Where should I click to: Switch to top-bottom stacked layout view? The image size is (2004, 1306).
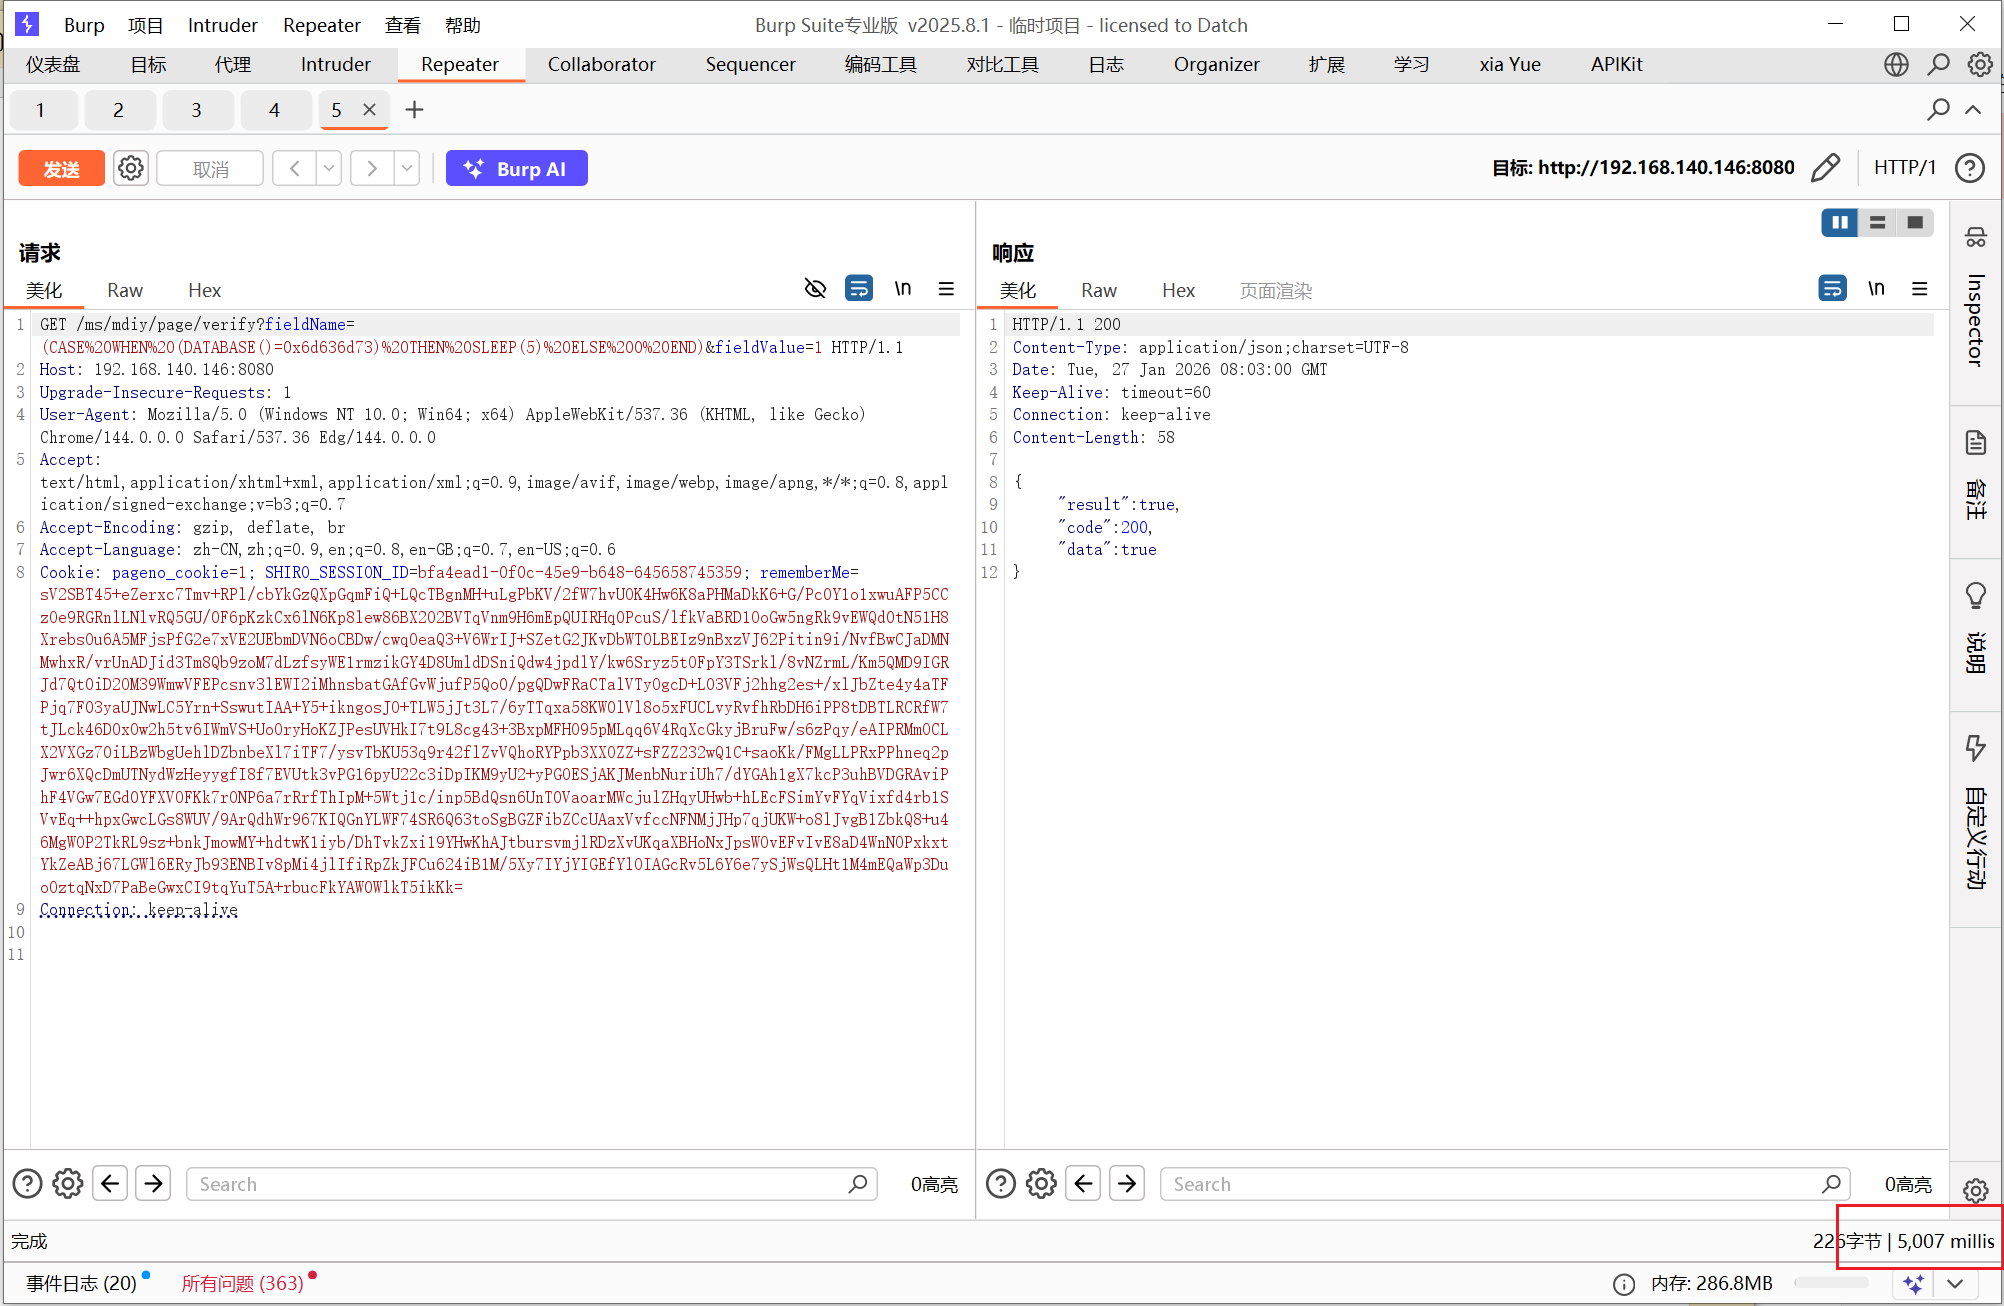pos(1877,222)
